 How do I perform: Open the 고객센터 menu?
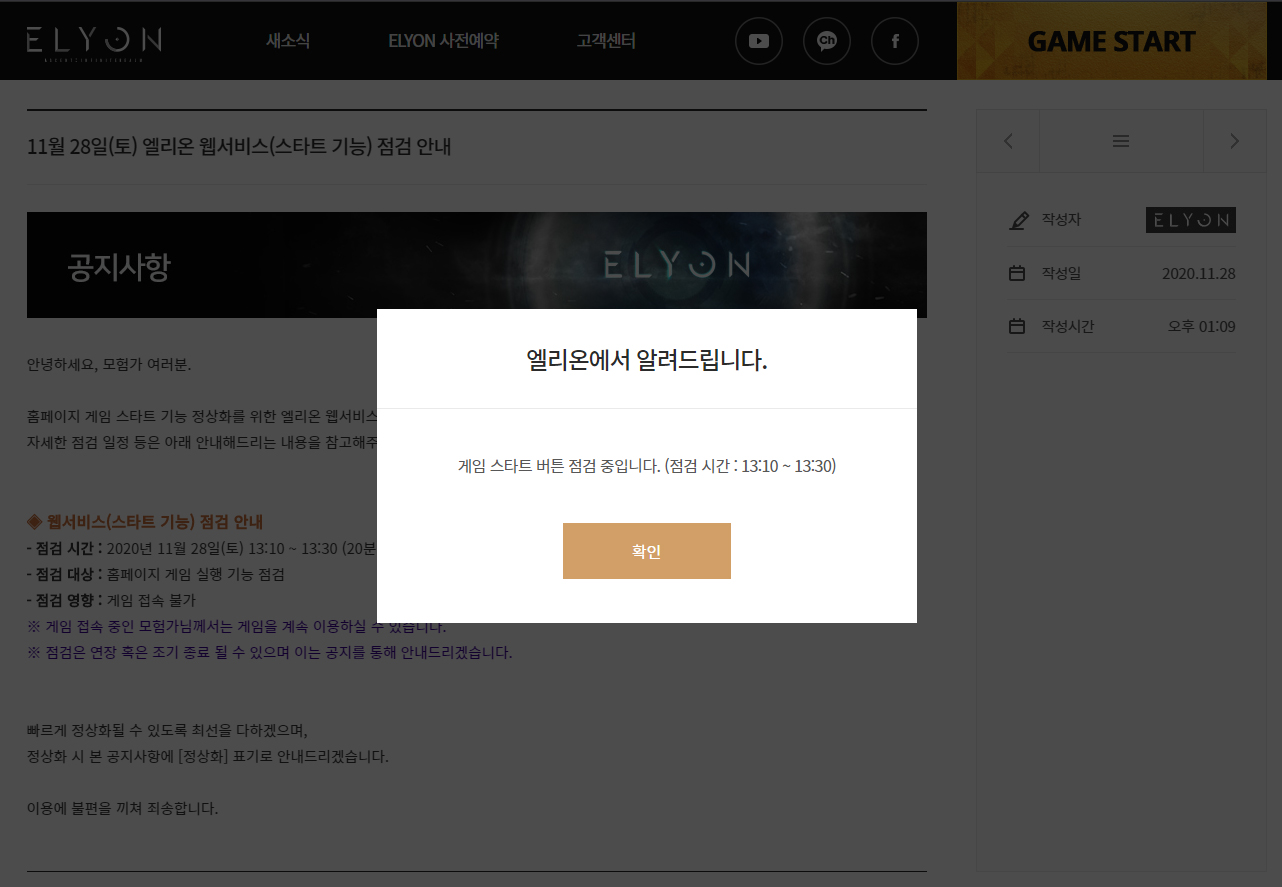(x=606, y=41)
